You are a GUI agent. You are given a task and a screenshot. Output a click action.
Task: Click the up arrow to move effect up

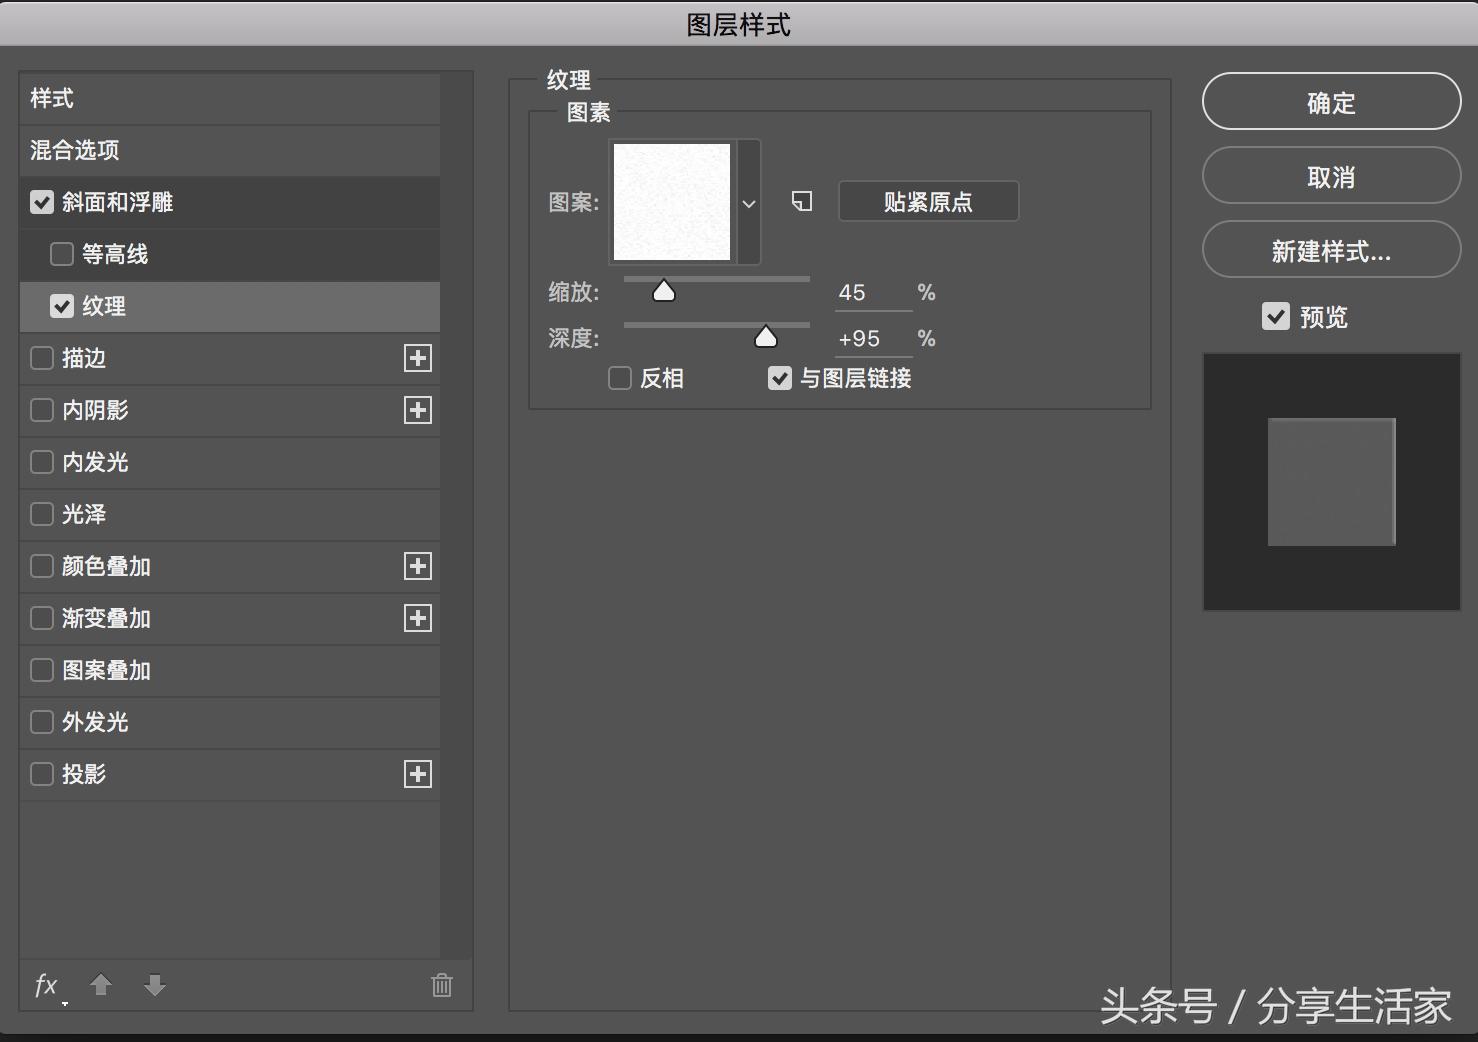tap(100, 986)
